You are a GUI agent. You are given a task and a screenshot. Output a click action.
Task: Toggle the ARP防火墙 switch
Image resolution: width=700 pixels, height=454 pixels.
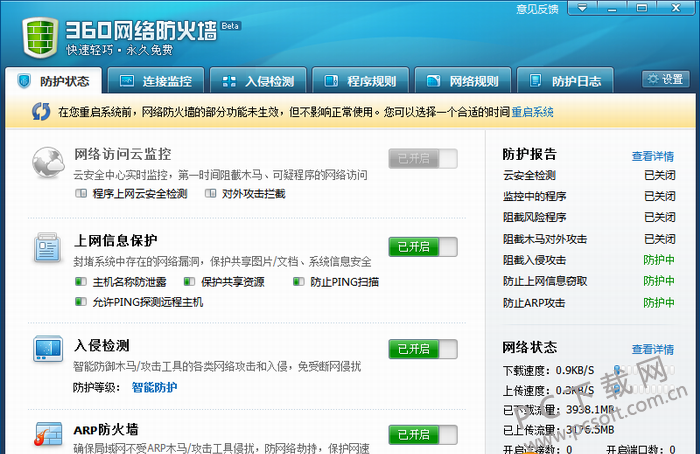coord(423,434)
